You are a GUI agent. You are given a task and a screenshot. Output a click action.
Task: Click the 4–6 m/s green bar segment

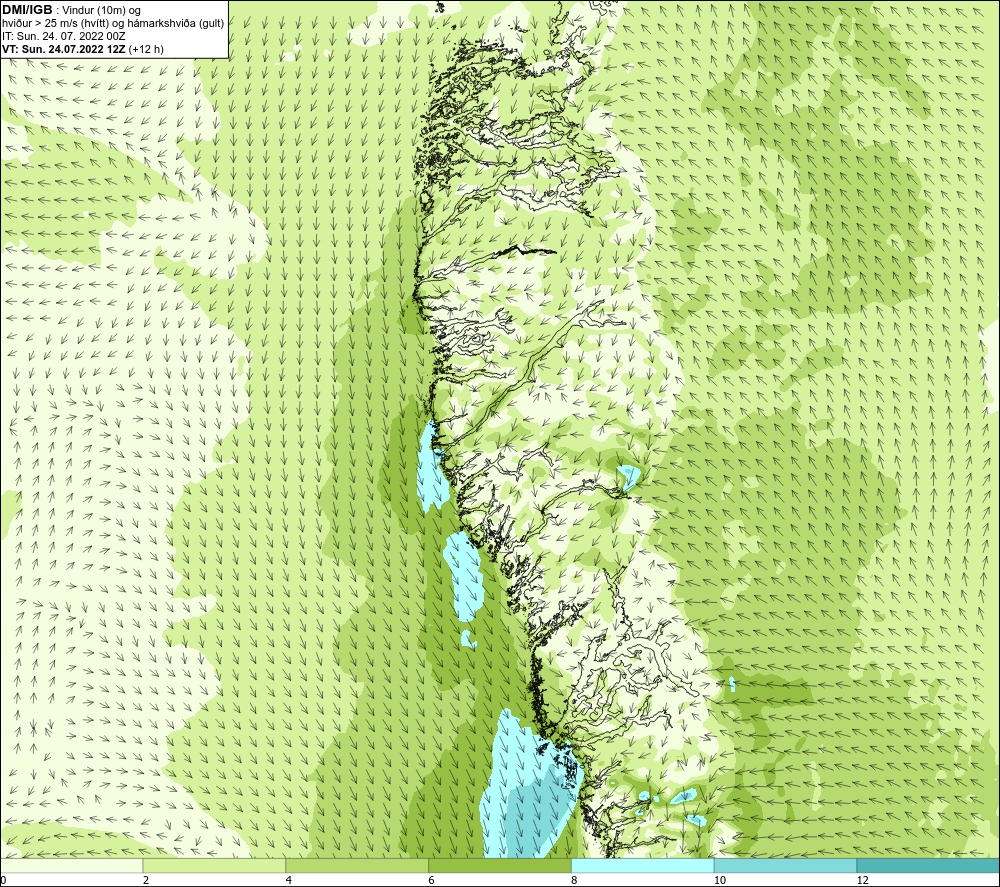pos(357,865)
